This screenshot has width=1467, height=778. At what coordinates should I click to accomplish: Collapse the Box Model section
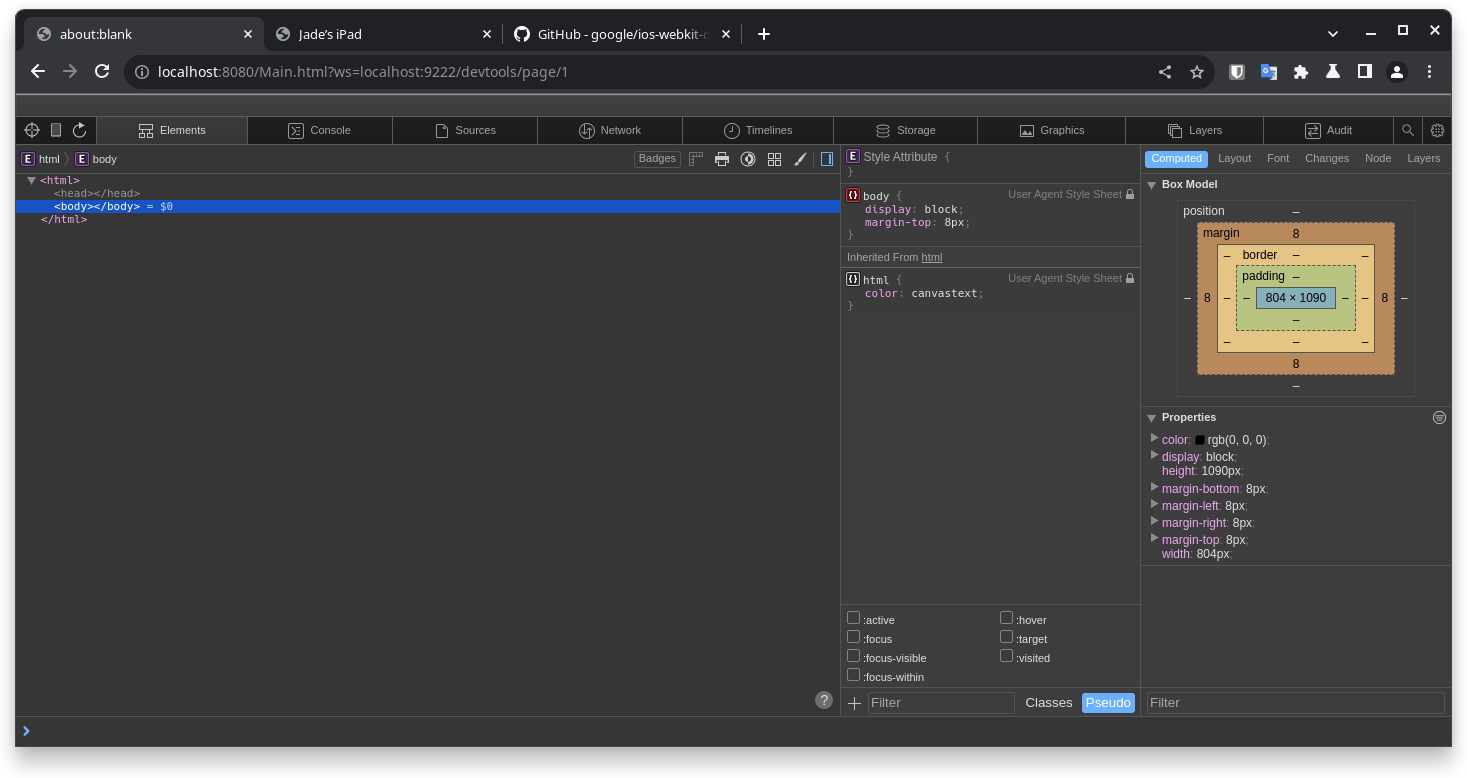(x=1151, y=185)
